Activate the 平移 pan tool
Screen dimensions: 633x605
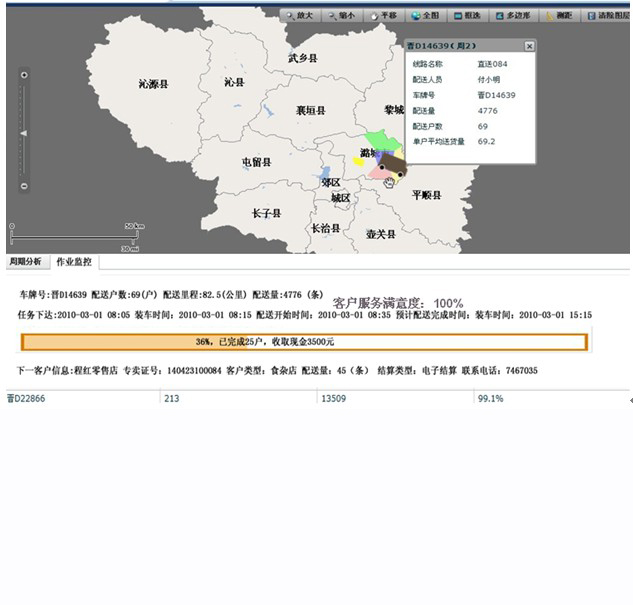pos(384,16)
